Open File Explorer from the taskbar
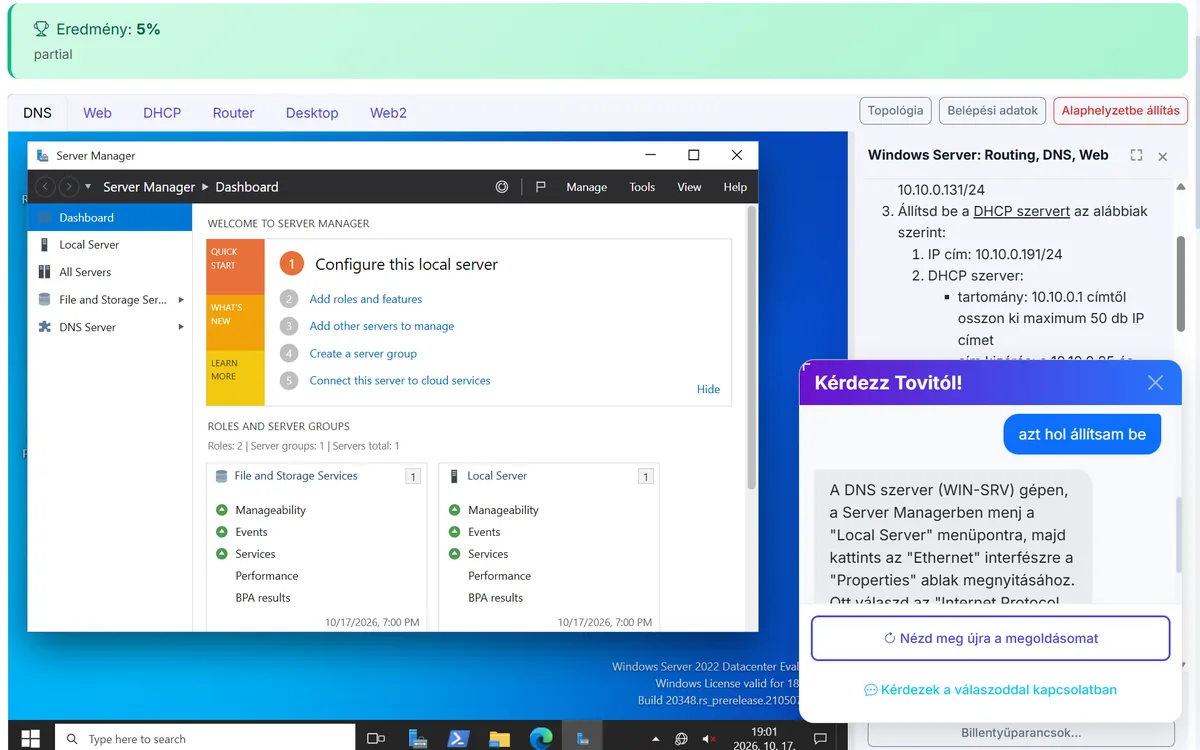 [499, 738]
